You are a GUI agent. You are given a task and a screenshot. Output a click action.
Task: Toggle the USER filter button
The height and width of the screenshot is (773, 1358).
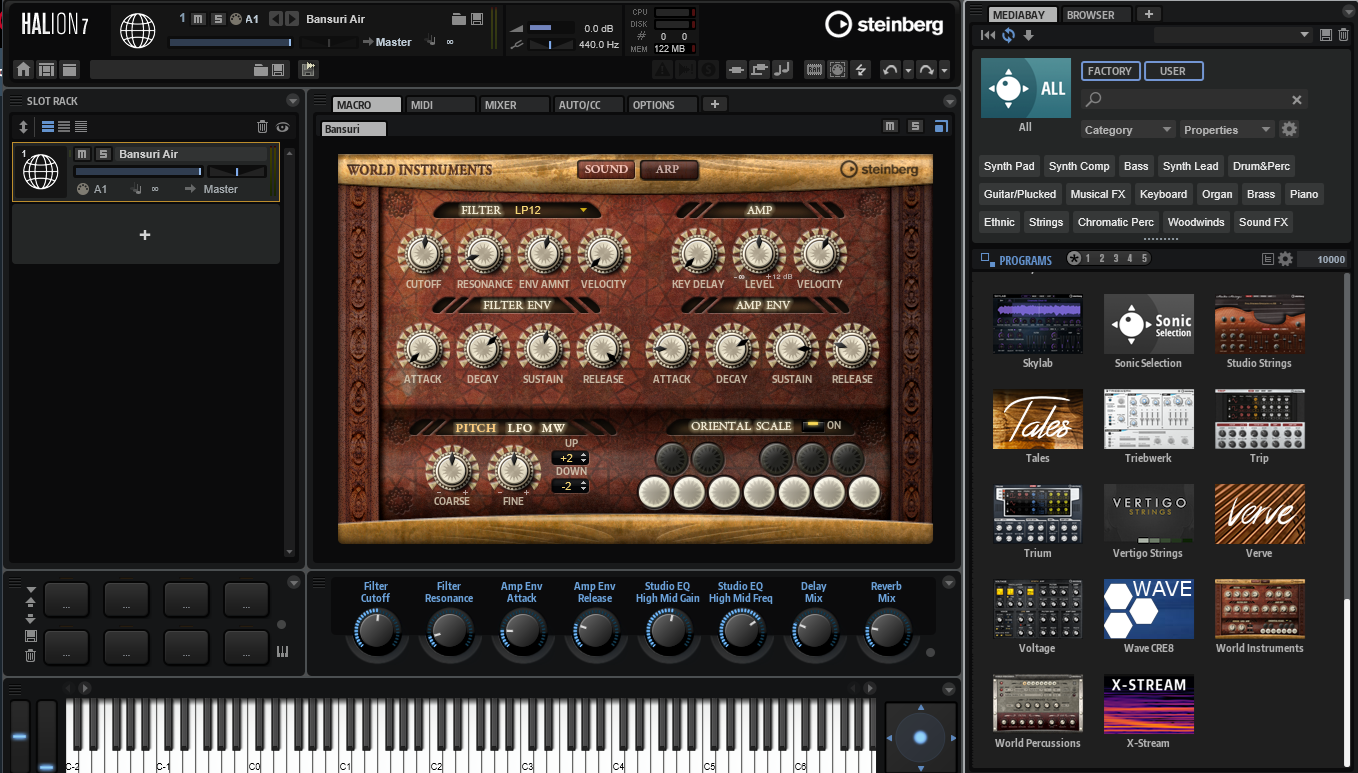[1173, 71]
